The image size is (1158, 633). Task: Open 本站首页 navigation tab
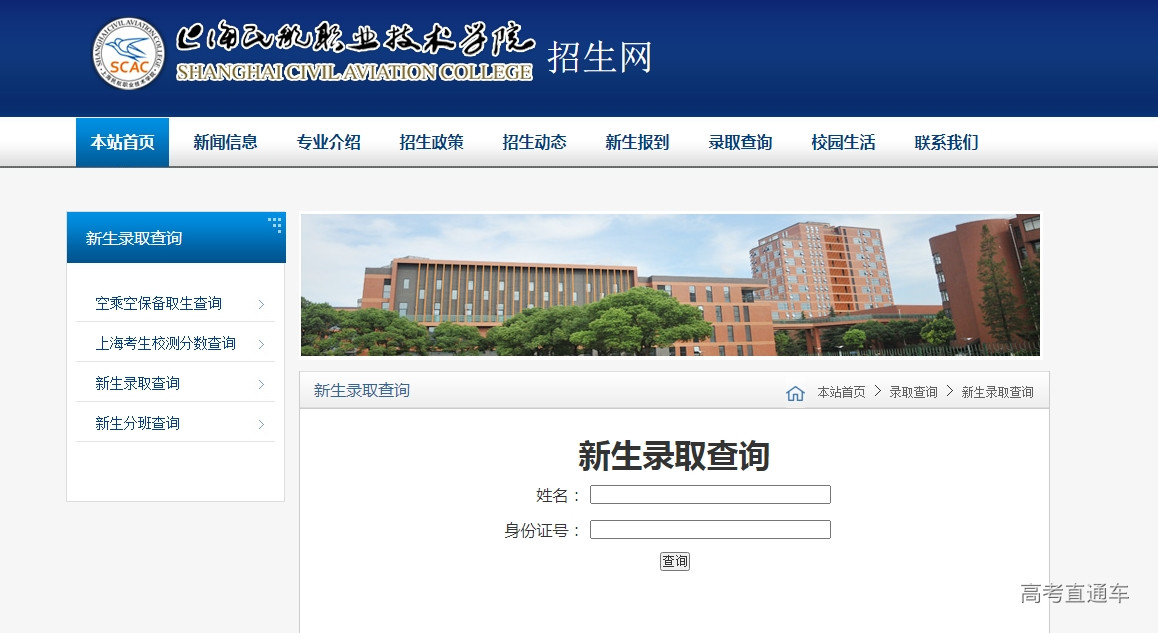click(122, 142)
